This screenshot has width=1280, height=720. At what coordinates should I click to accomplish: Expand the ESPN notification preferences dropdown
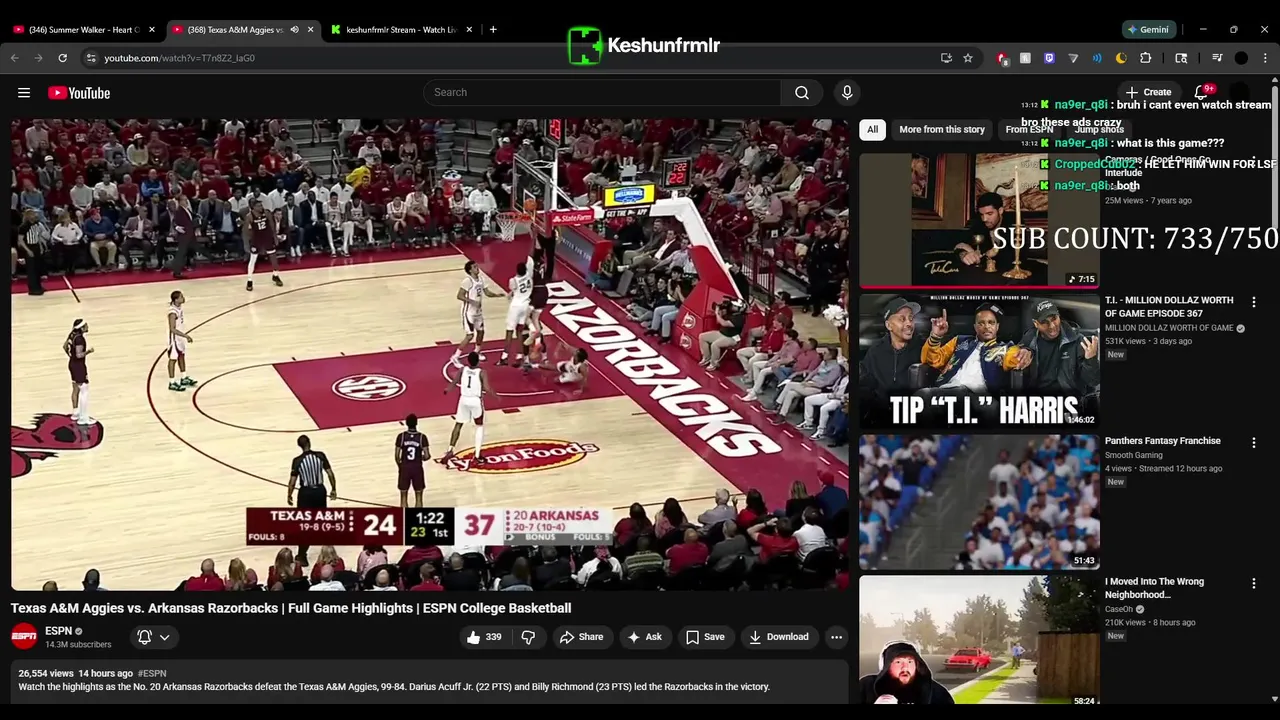[x=154, y=637]
